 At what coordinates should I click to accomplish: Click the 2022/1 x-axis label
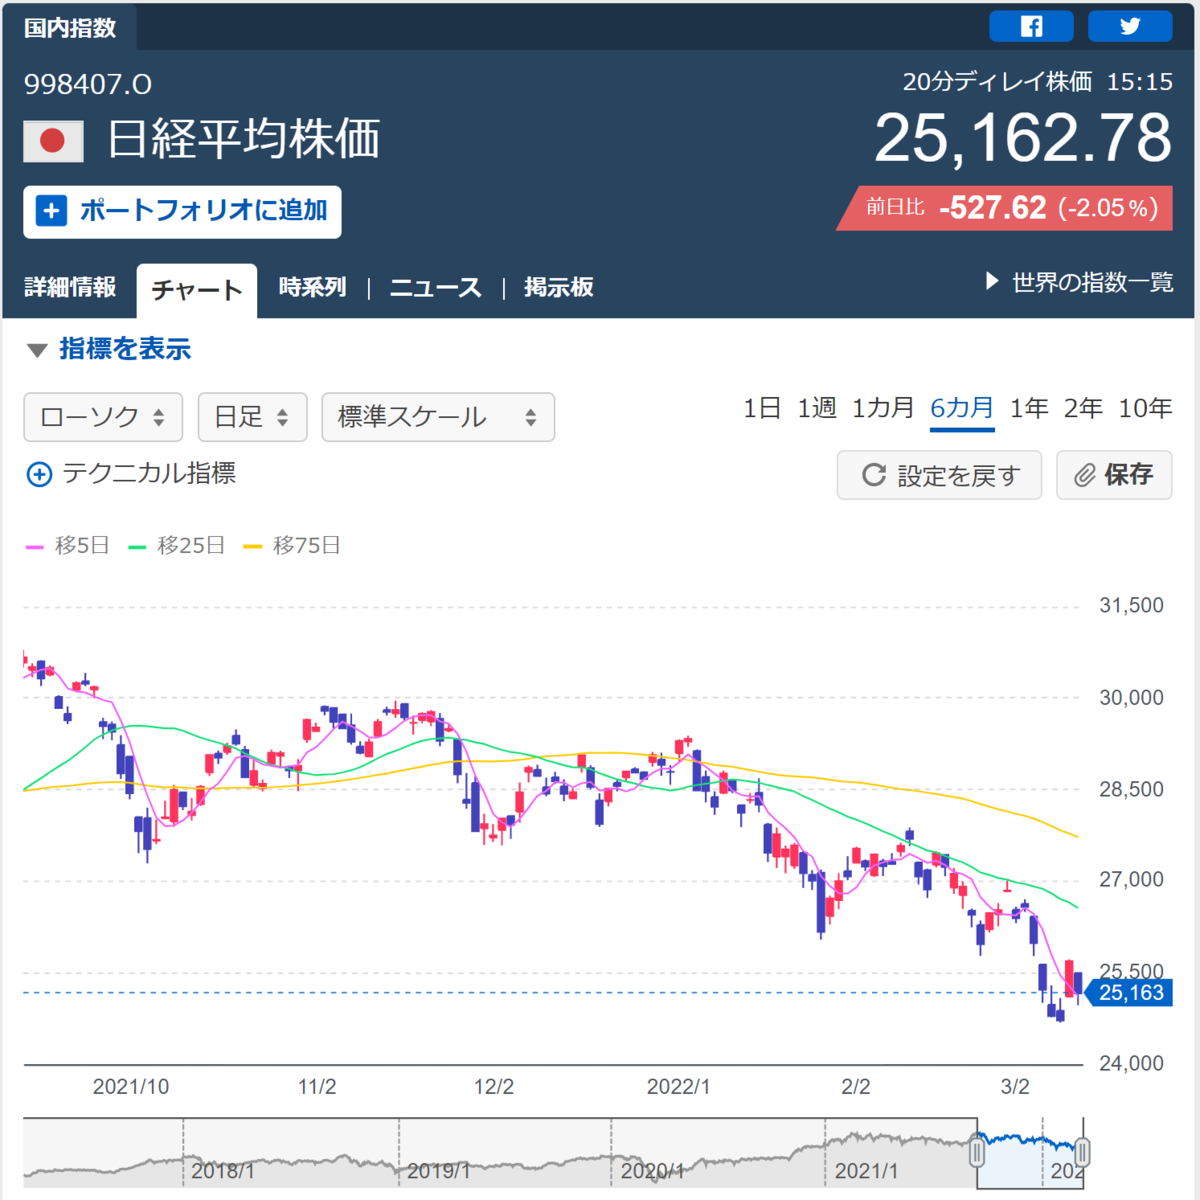678,1087
